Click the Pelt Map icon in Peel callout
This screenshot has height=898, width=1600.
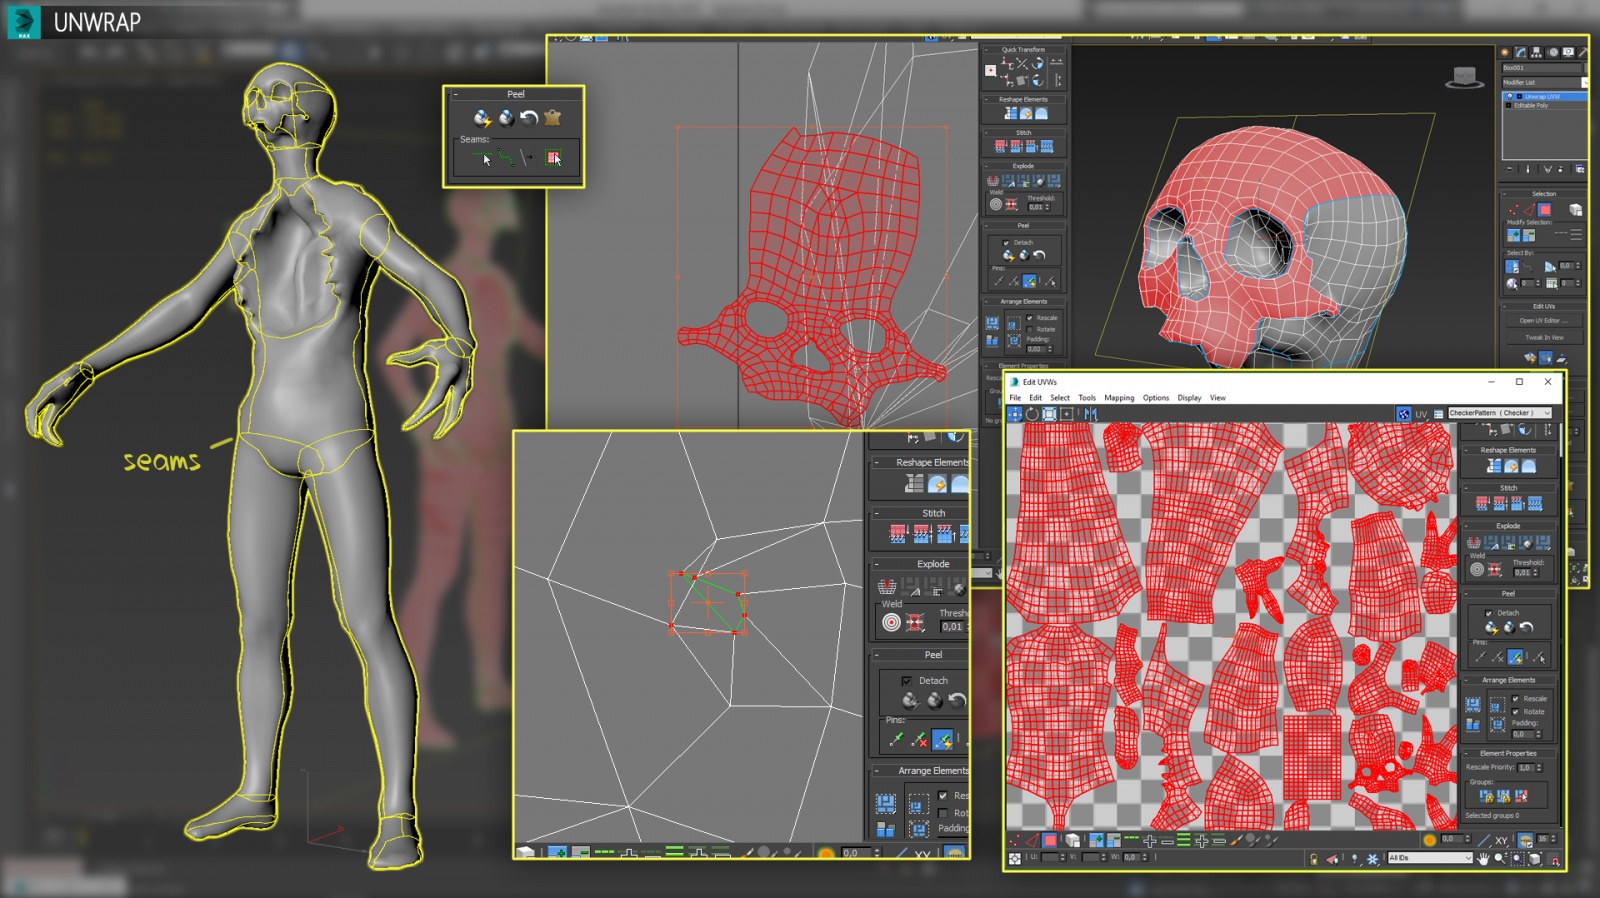tap(552, 118)
